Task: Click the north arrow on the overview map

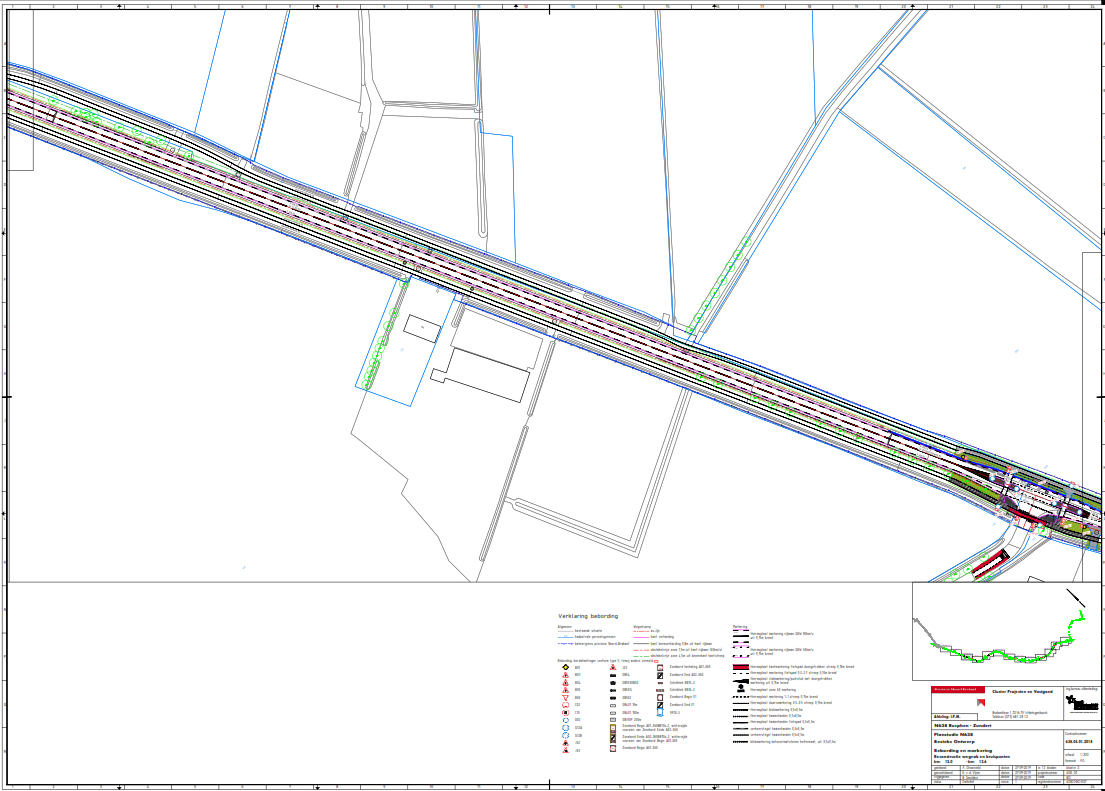Action: tap(1076, 598)
